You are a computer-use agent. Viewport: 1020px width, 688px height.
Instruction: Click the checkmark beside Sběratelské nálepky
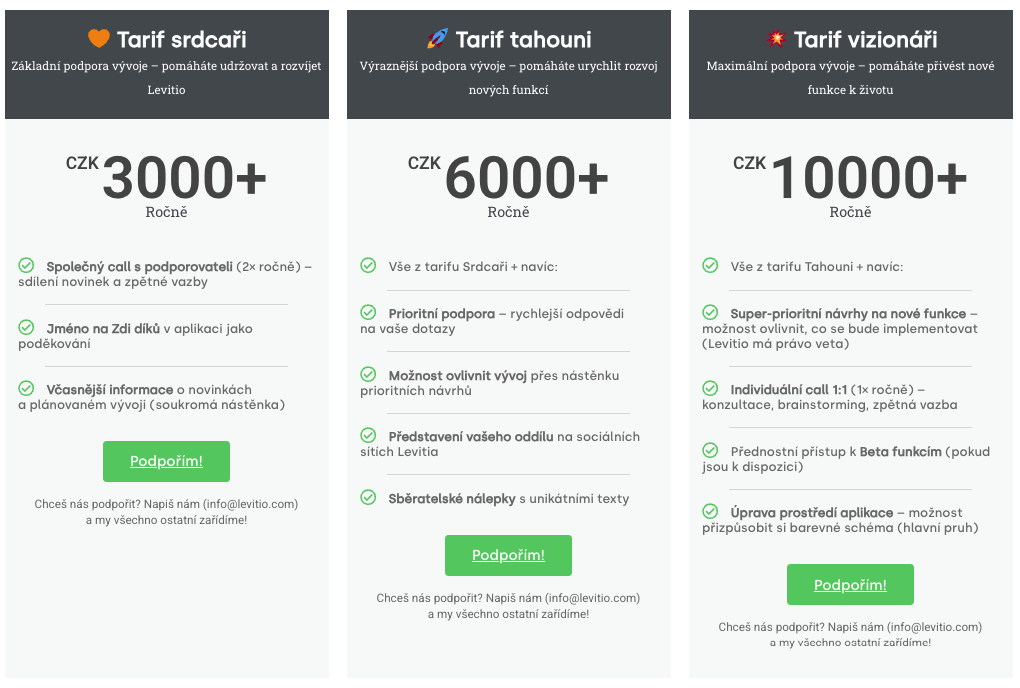[368, 497]
